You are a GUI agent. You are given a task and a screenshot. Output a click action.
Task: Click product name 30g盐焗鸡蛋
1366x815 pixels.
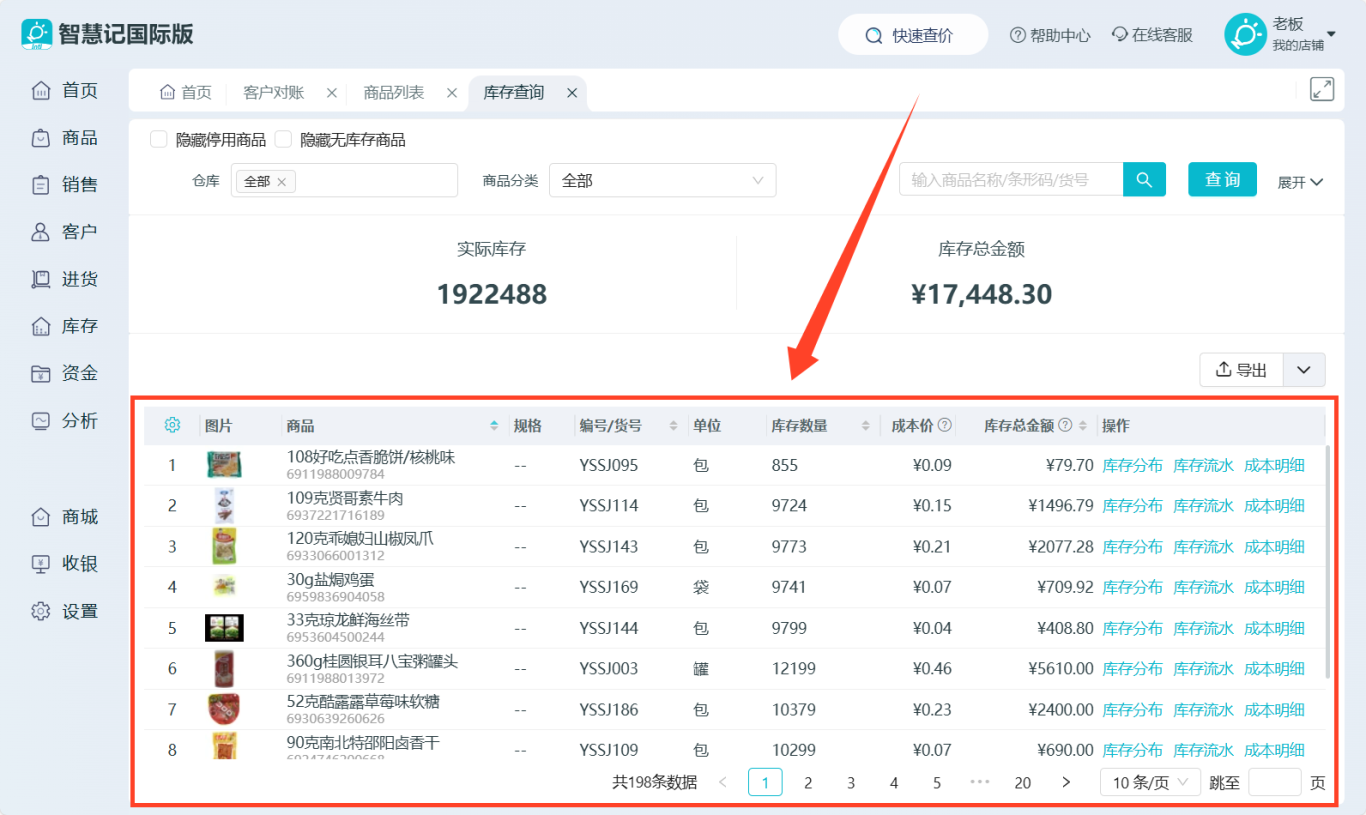[x=331, y=579]
